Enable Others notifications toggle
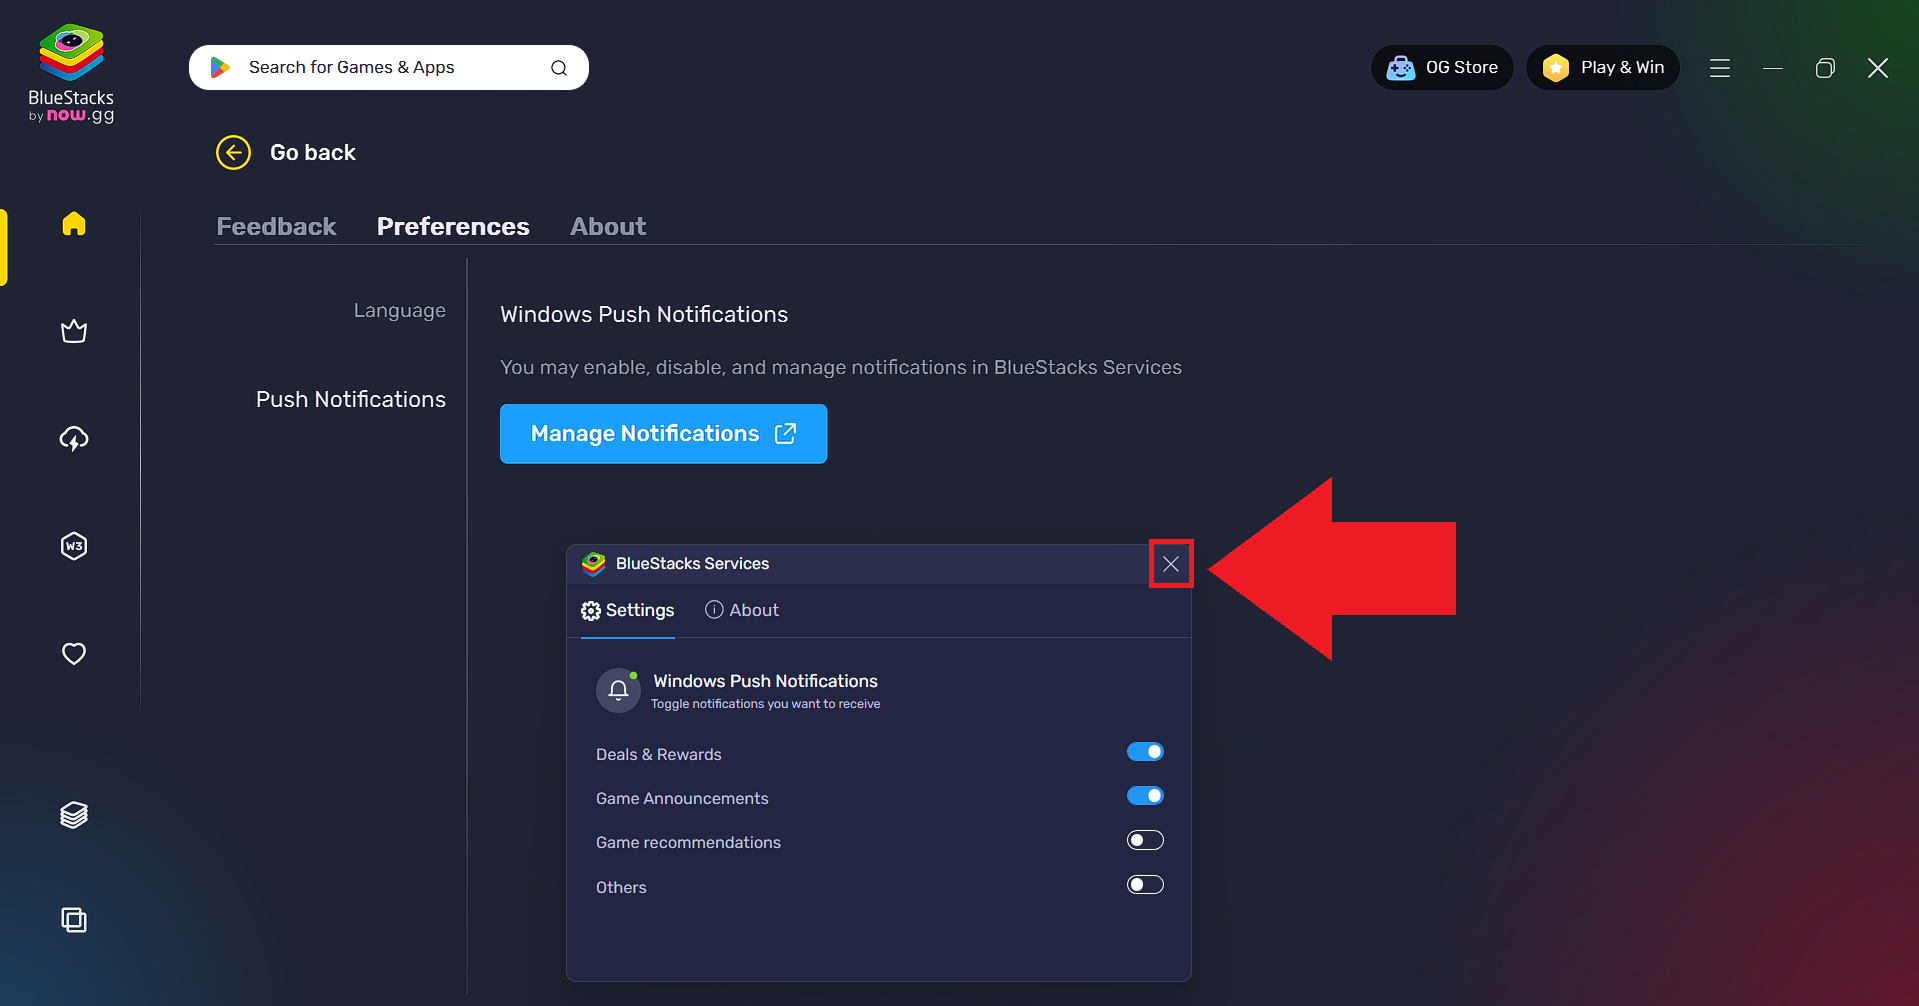1919x1006 pixels. point(1145,884)
